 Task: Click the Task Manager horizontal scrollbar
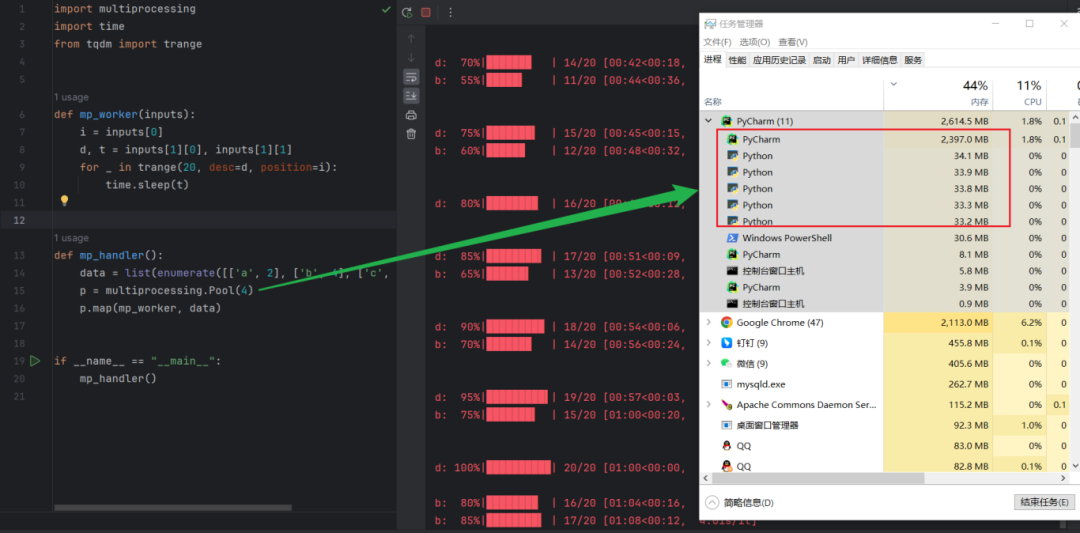pyautogui.click(x=820, y=477)
